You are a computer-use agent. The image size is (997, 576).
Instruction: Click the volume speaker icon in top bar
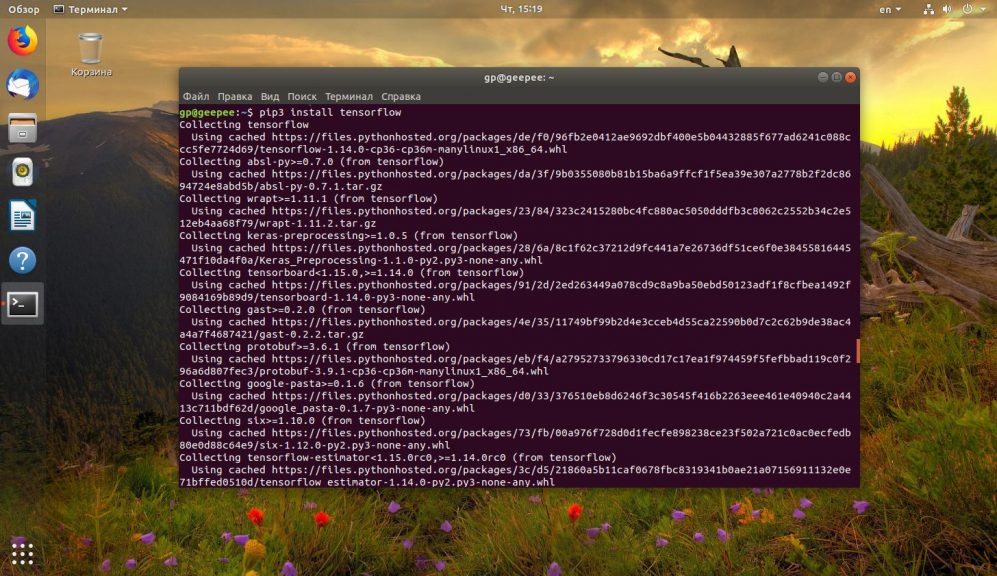[x=947, y=9]
